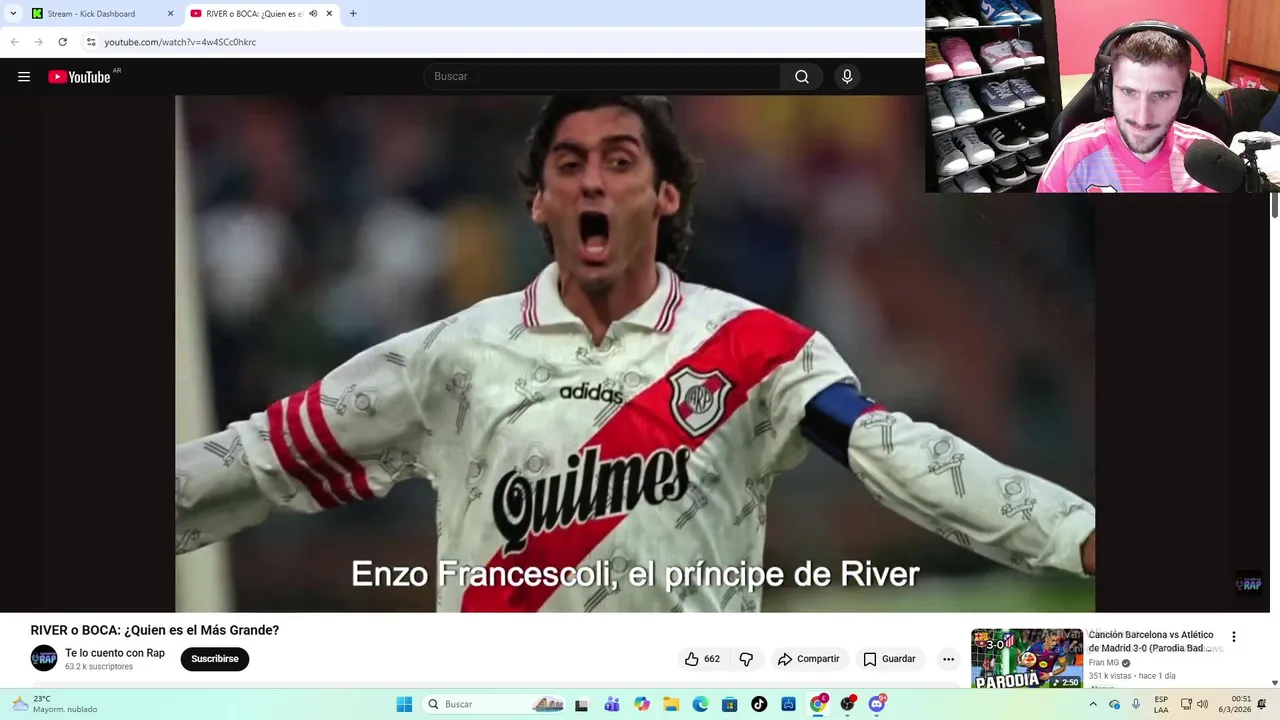Click the video player to pause
The width and height of the screenshot is (1280, 720).
pos(635,353)
